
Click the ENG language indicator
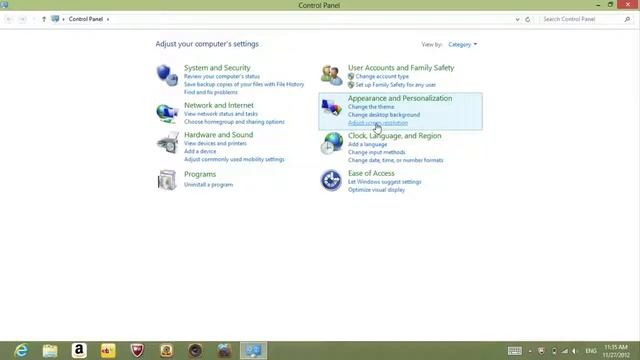point(591,351)
